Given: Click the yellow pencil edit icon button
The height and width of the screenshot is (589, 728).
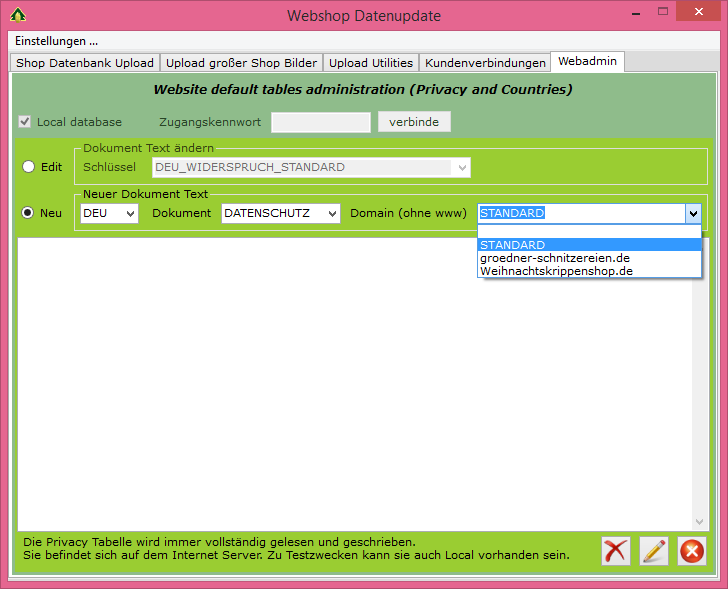Looking at the screenshot, I should [x=654, y=550].
